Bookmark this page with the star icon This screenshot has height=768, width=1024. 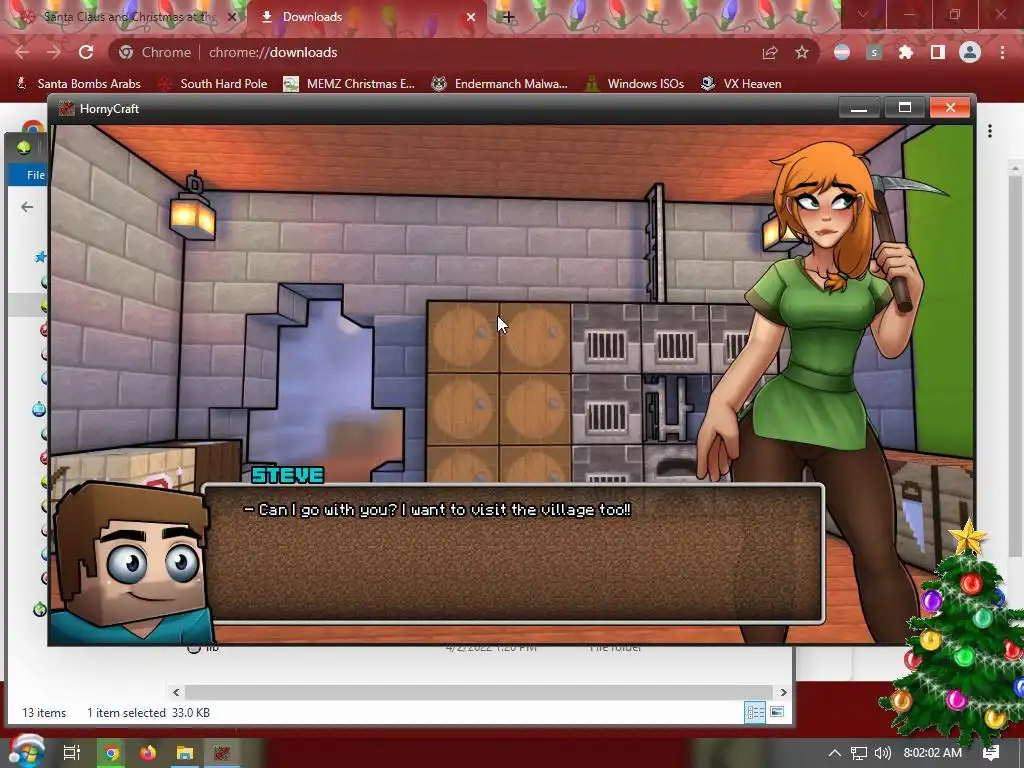click(802, 52)
